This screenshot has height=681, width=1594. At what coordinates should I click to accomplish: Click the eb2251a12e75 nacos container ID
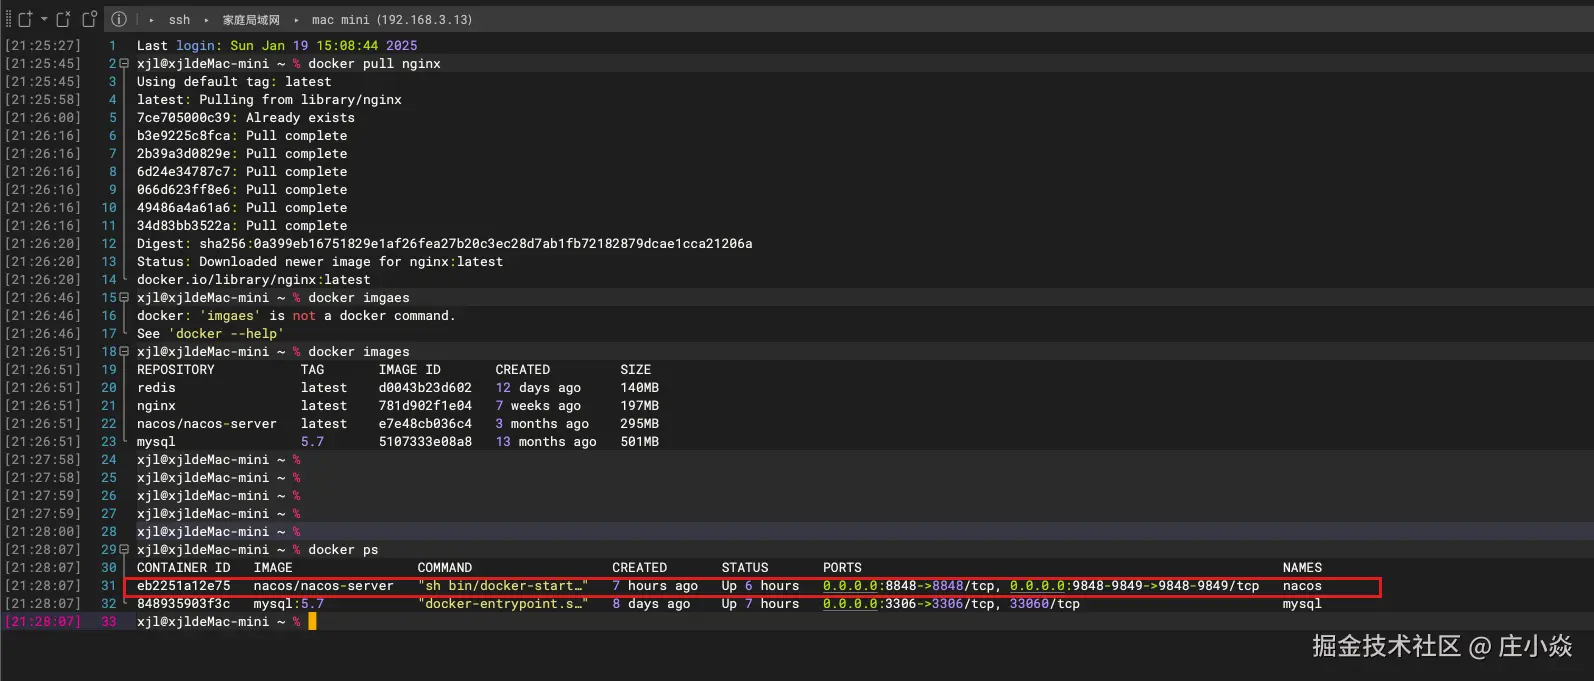point(183,586)
